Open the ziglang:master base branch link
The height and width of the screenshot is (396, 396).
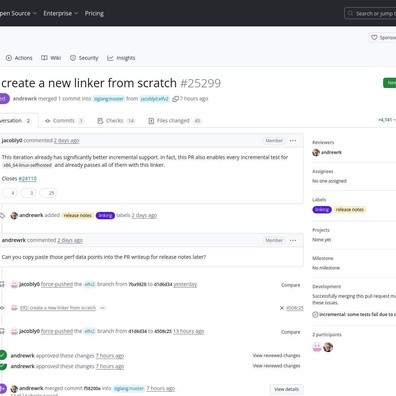tap(109, 99)
